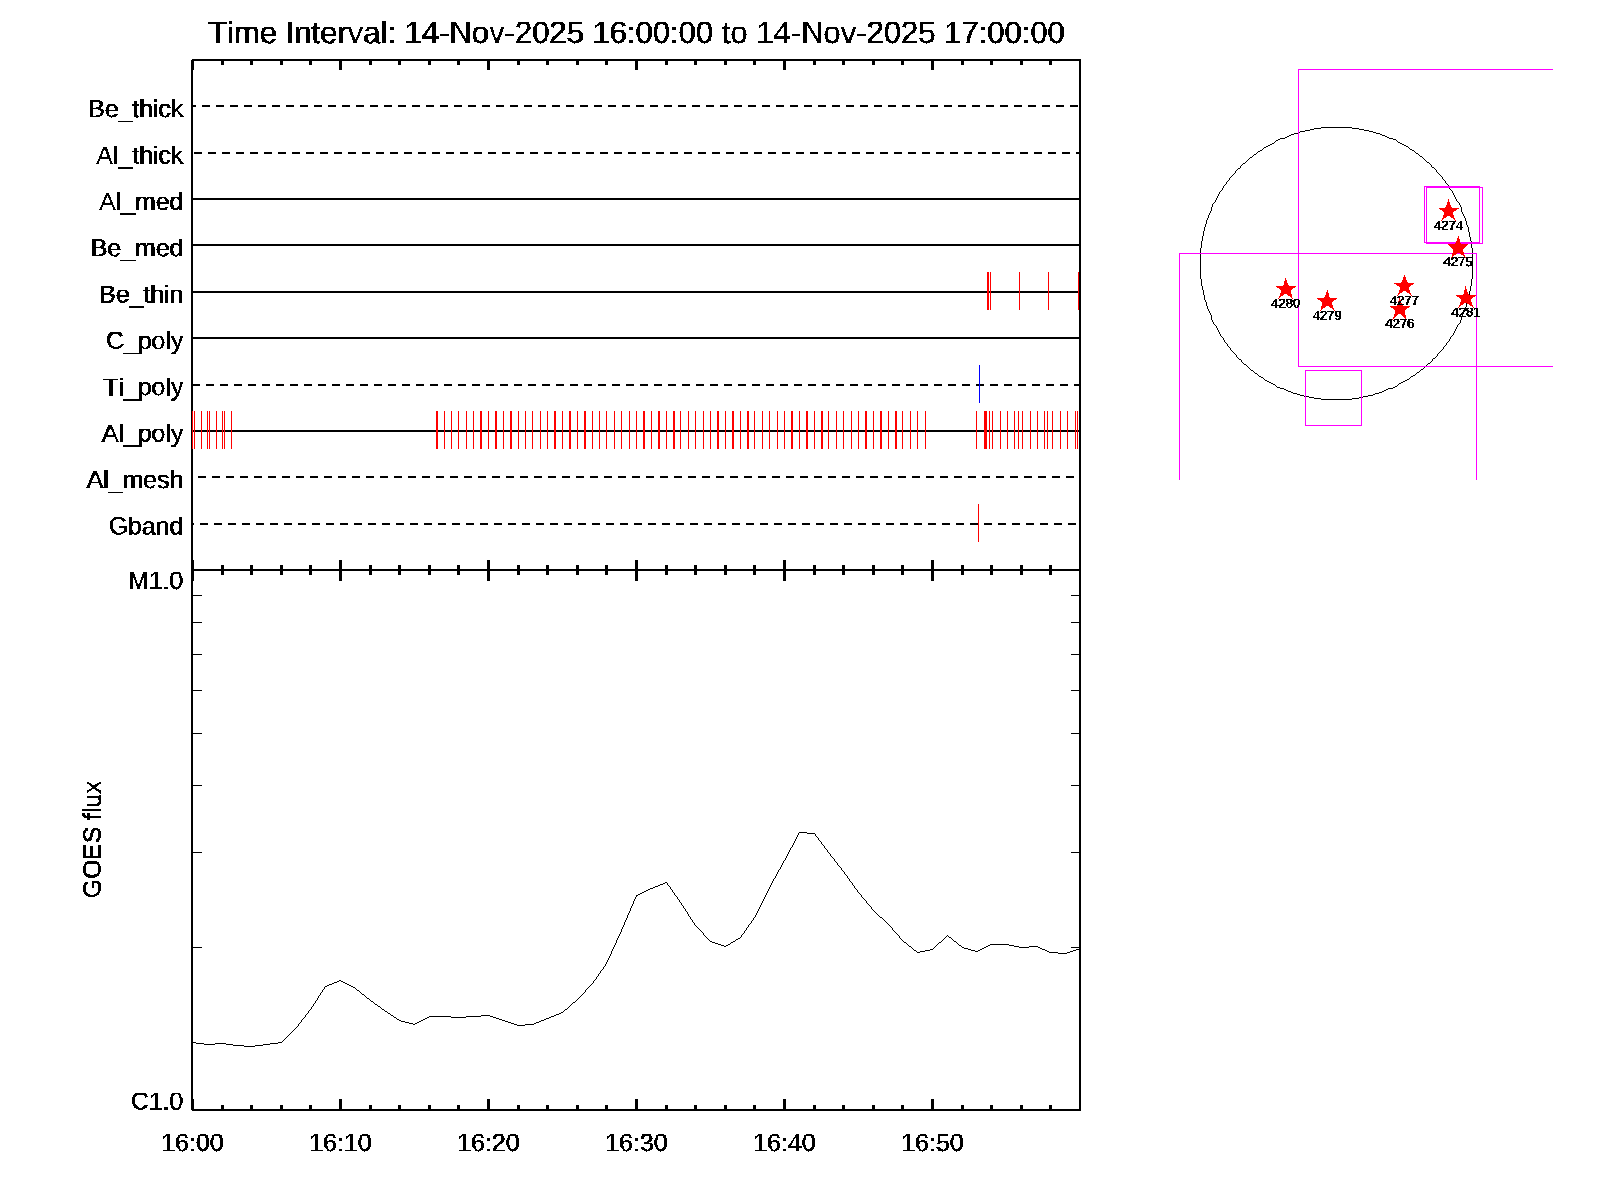Click the Be_thick filter label

coord(136,109)
